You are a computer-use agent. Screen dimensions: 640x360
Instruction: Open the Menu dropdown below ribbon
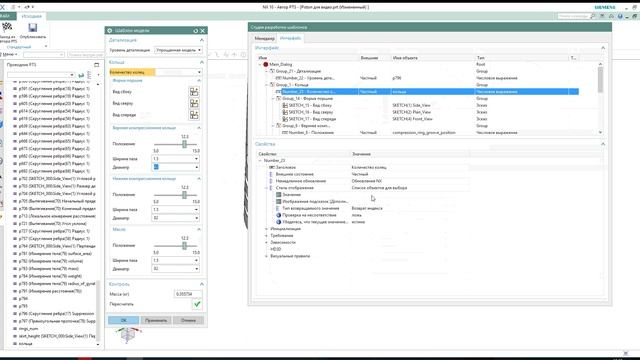(10, 54)
